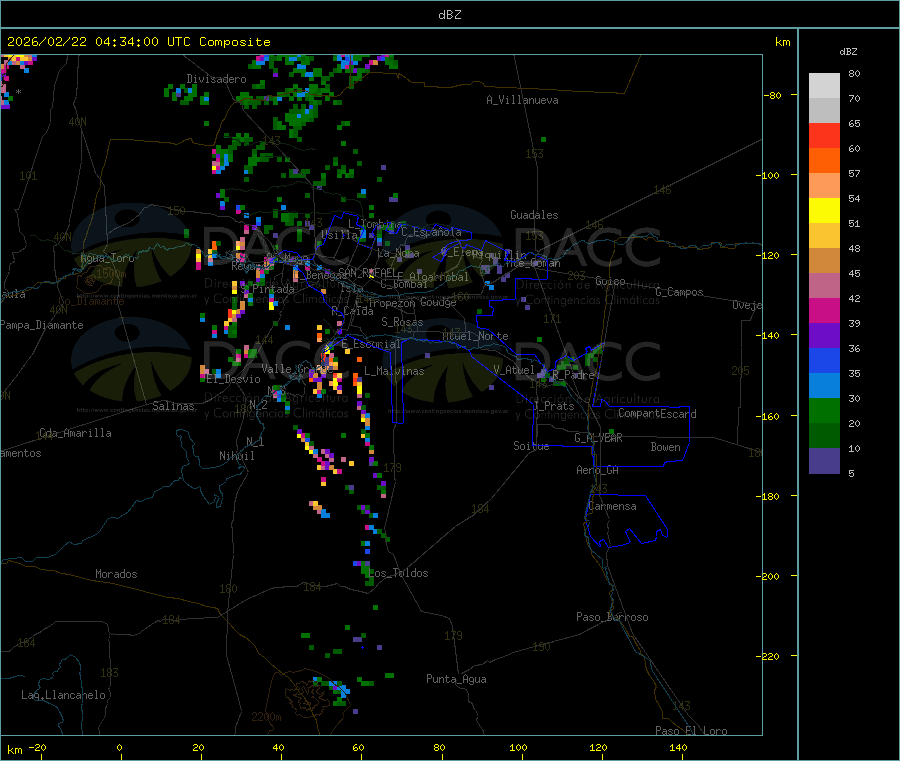Select the purple 36-39 dBZ legend swatch
900x761 pixels.
pyautogui.click(x=824, y=336)
